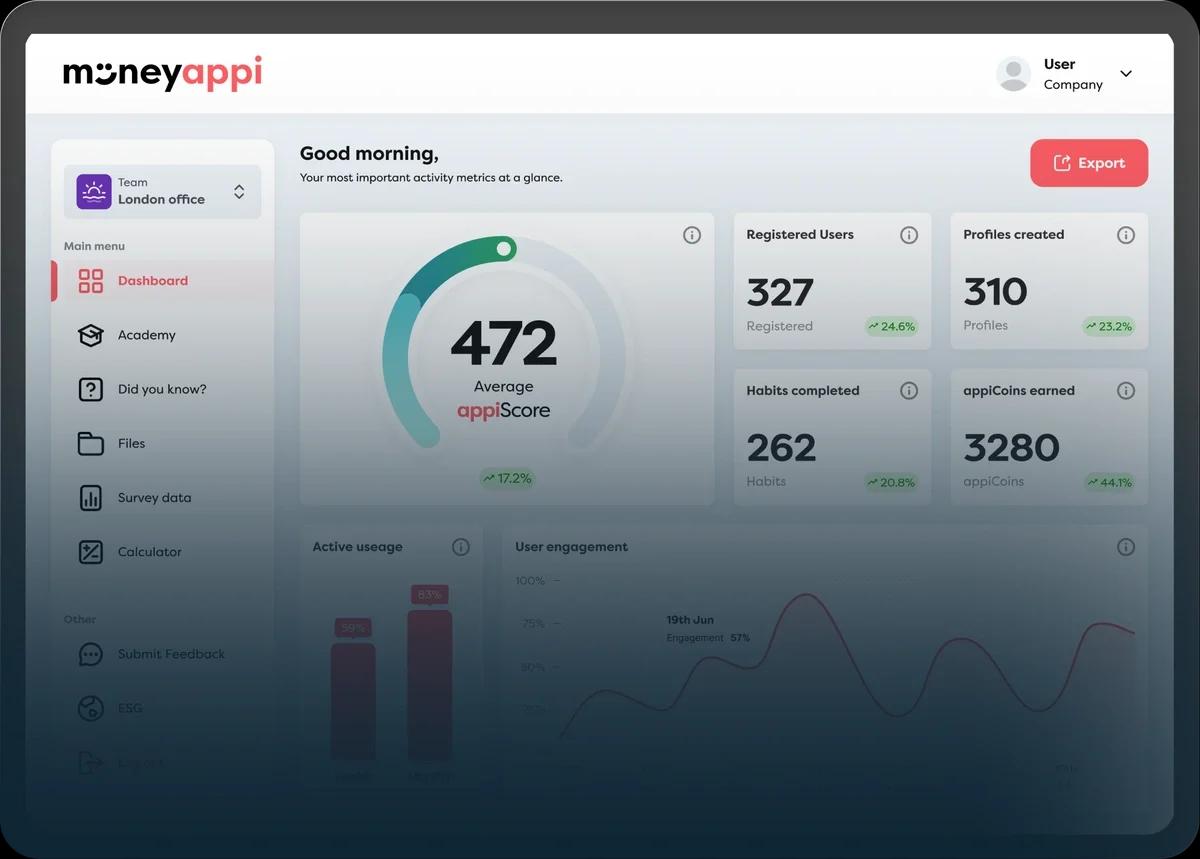The image size is (1200, 859).
Task: Click the Files folder icon
Action: pyautogui.click(x=91, y=443)
